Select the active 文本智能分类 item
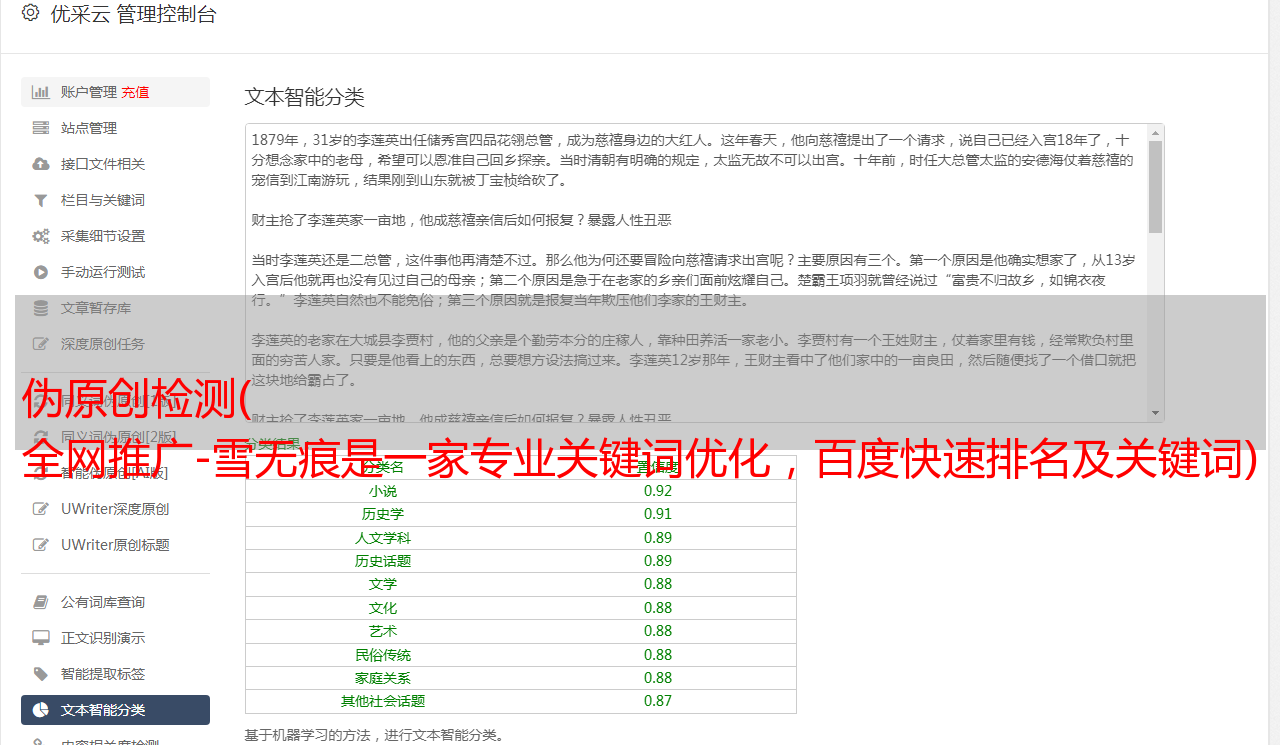The width and height of the screenshot is (1280, 745). click(115, 710)
